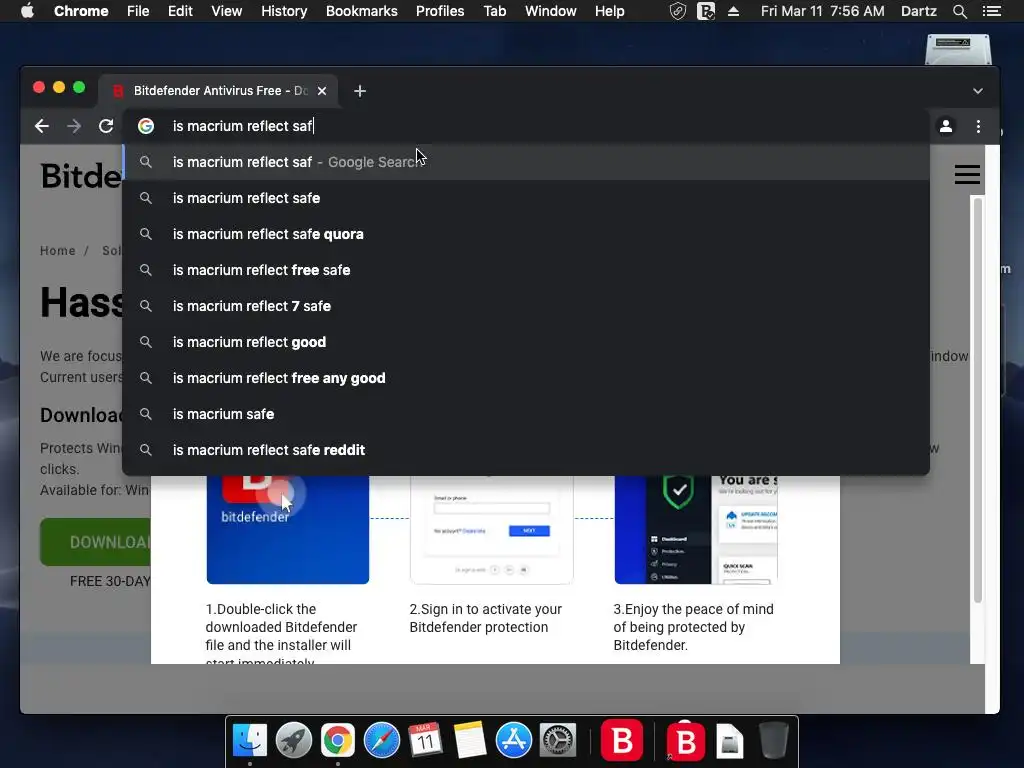Screen dimensions: 1024x768
Task: Open App Store from the Dock
Action: pos(513,741)
